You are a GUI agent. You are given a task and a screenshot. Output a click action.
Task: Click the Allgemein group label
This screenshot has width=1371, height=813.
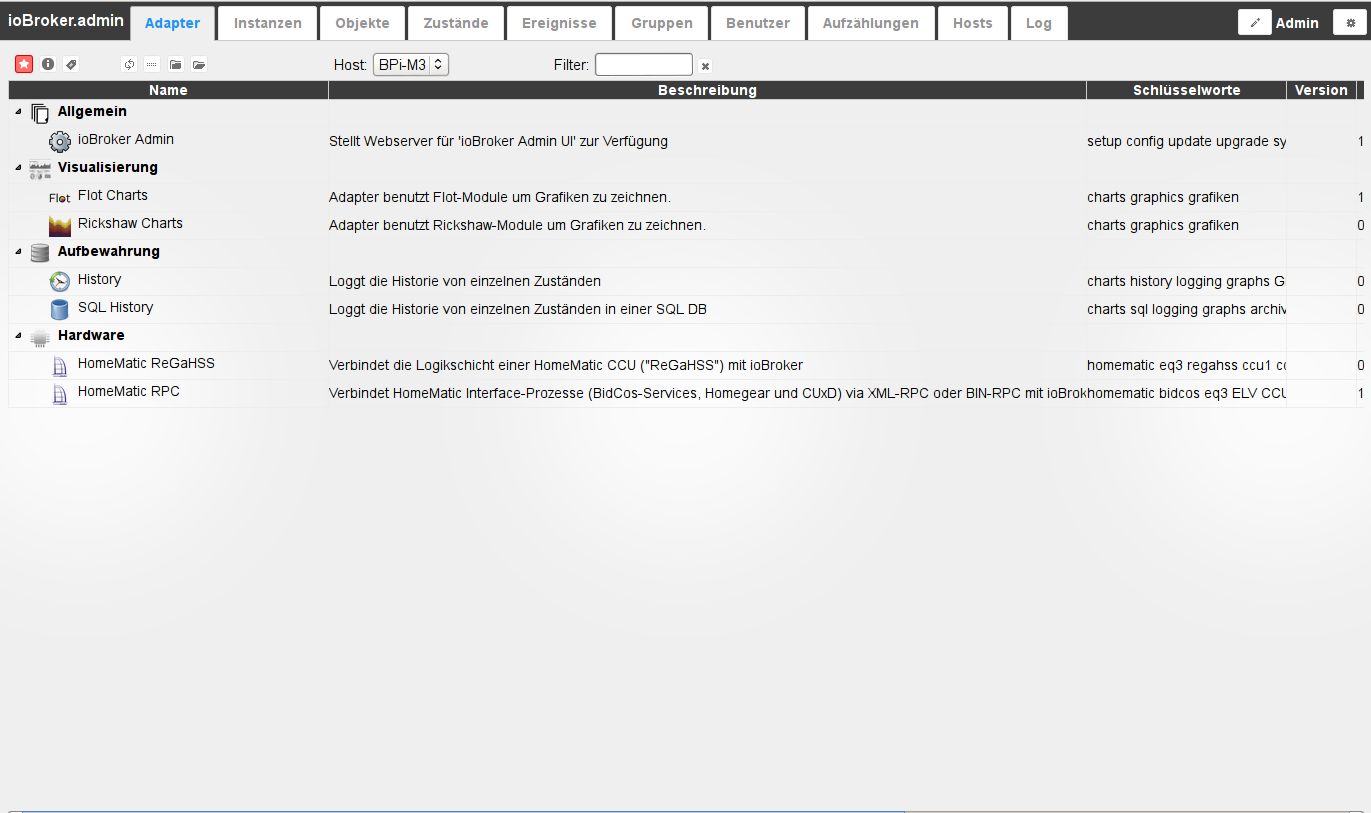click(x=92, y=111)
